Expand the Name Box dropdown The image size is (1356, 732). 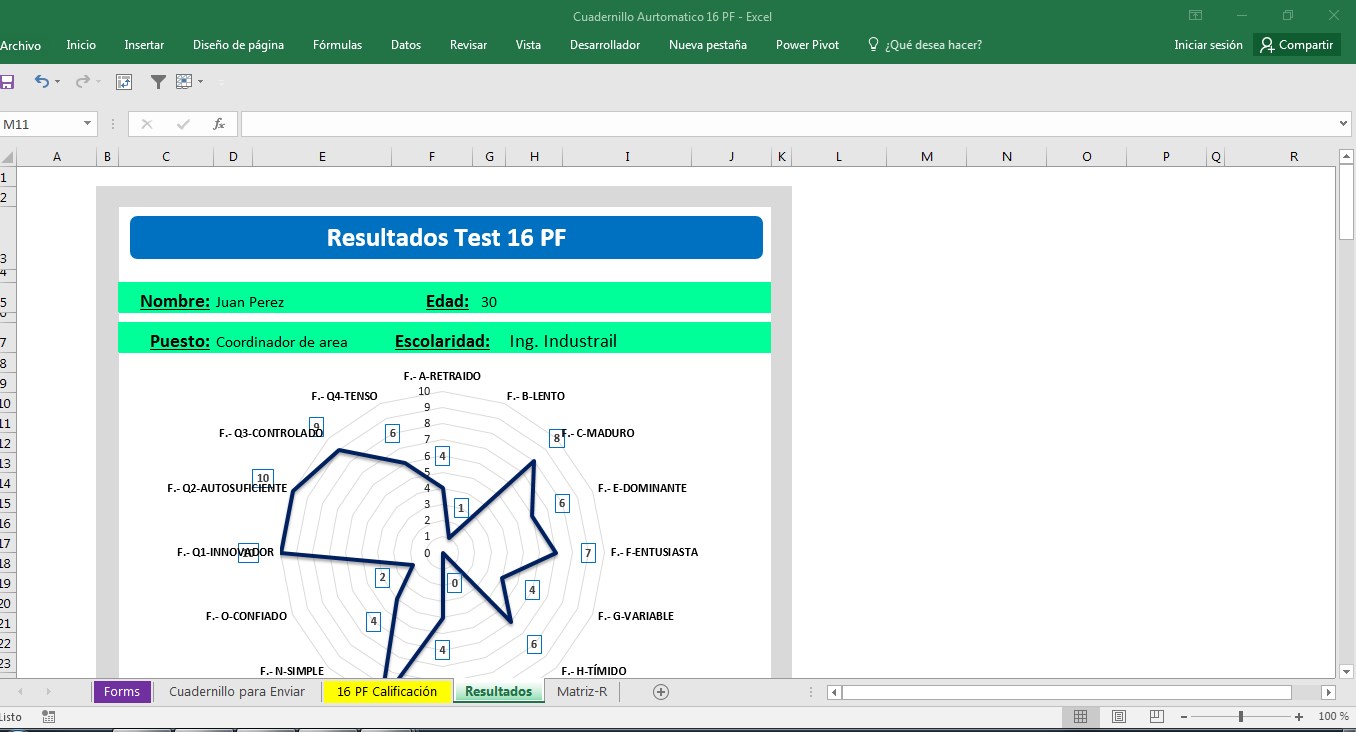(x=88, y=124)
